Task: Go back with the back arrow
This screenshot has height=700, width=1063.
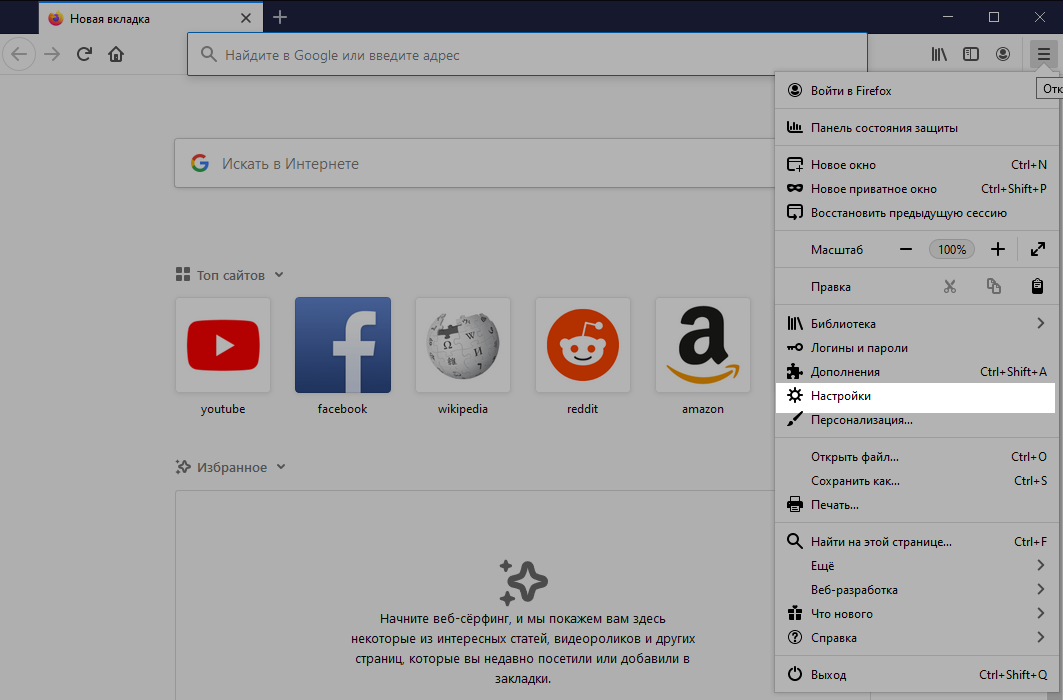Action: tap(20, 54)
